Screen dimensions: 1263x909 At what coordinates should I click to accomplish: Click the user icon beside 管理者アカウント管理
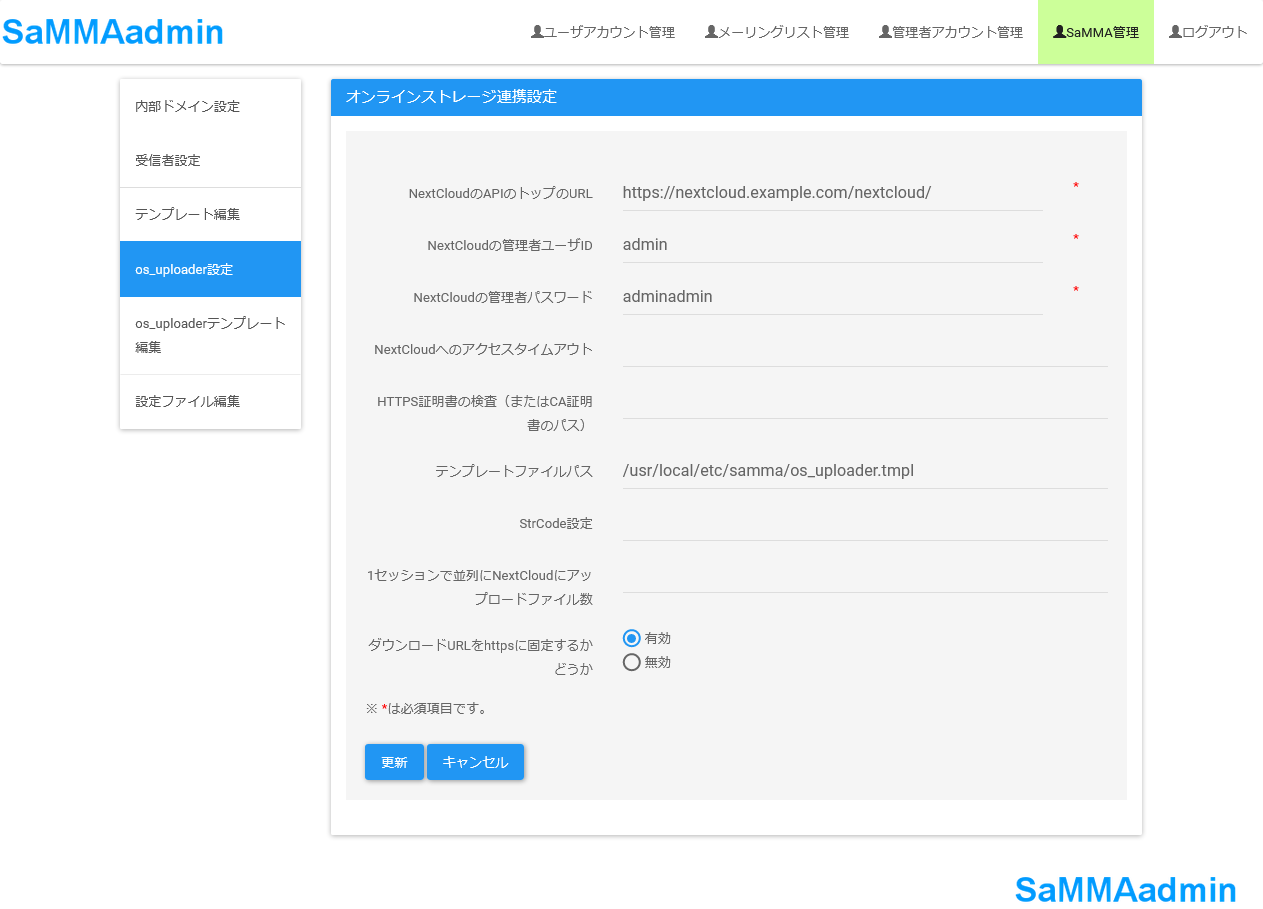click(x=885, y=32)
